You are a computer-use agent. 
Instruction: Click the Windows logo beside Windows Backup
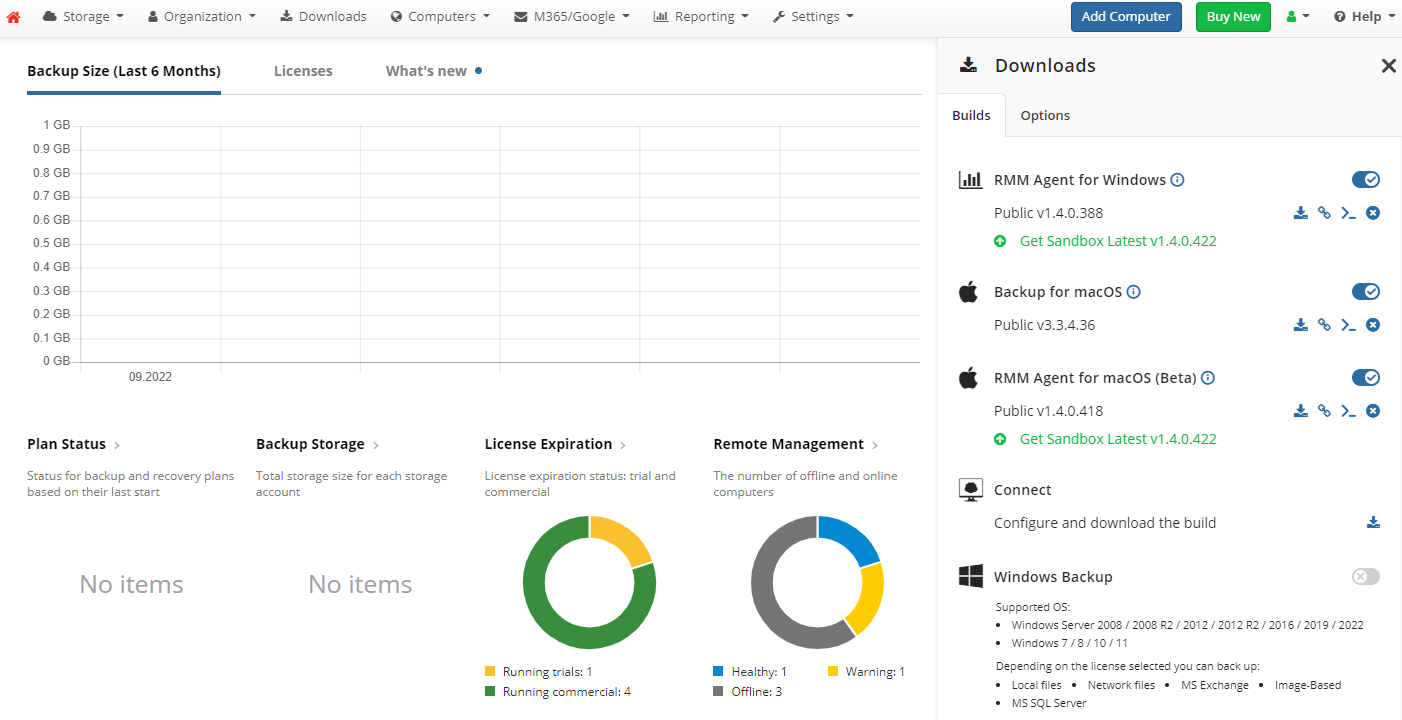tap(970, 576)
